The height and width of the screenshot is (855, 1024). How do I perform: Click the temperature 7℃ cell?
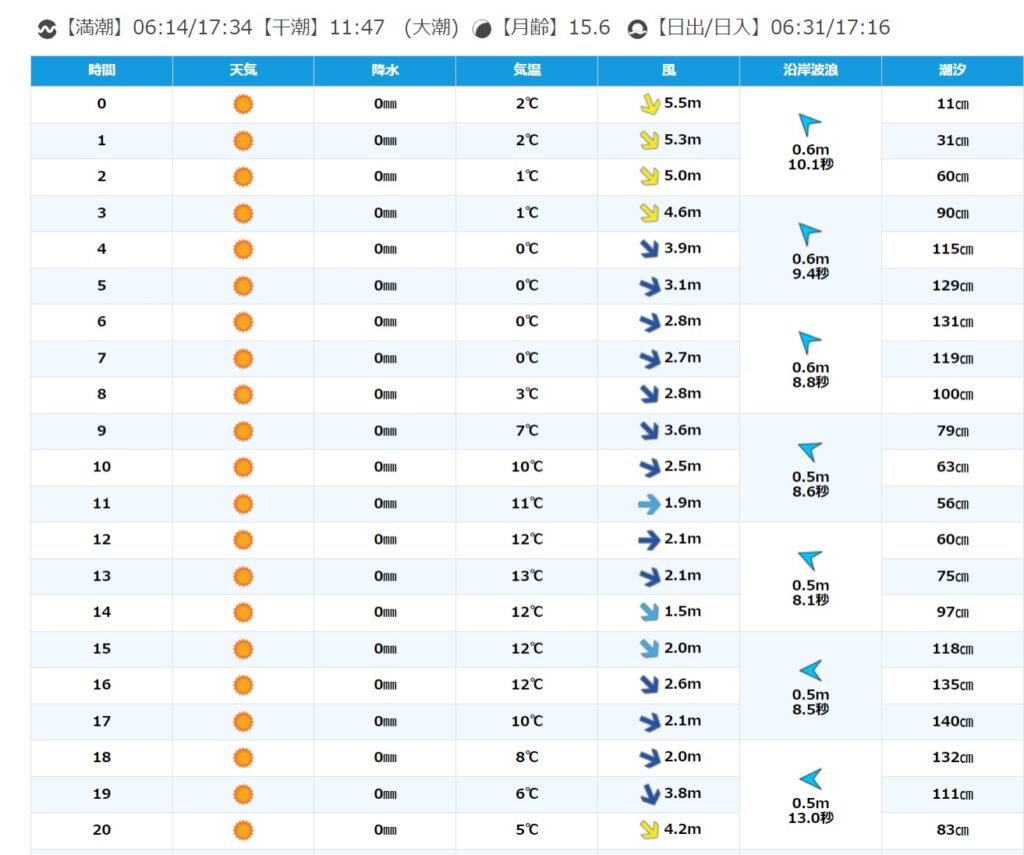[x=526, y=430]
